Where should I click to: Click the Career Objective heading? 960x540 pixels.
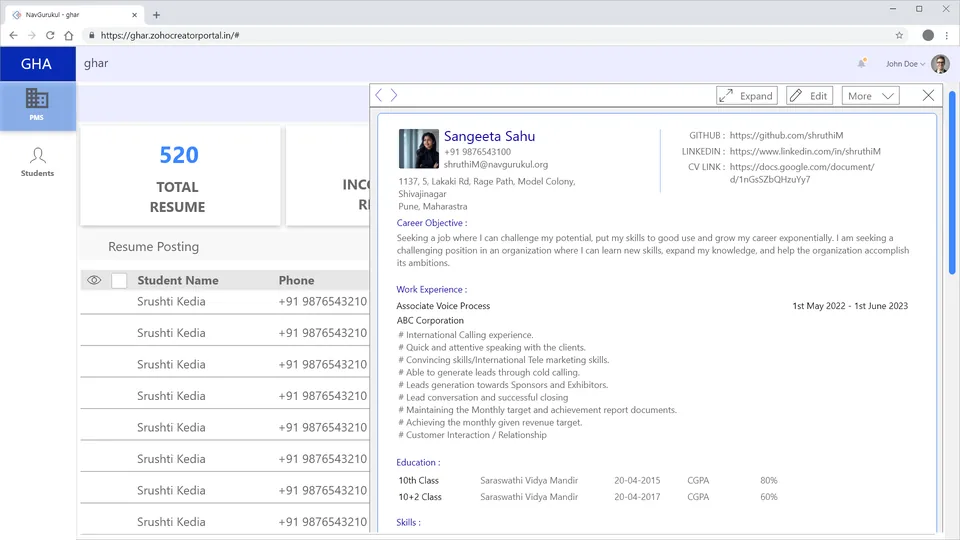[x=432, y=223]
